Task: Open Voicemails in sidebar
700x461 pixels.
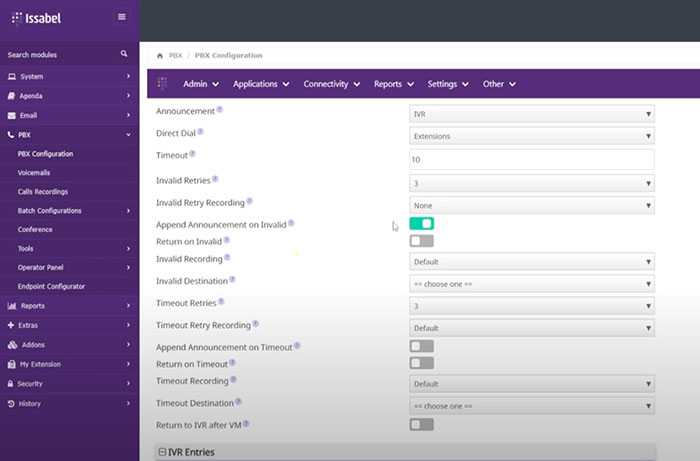Action: point(34,173)
